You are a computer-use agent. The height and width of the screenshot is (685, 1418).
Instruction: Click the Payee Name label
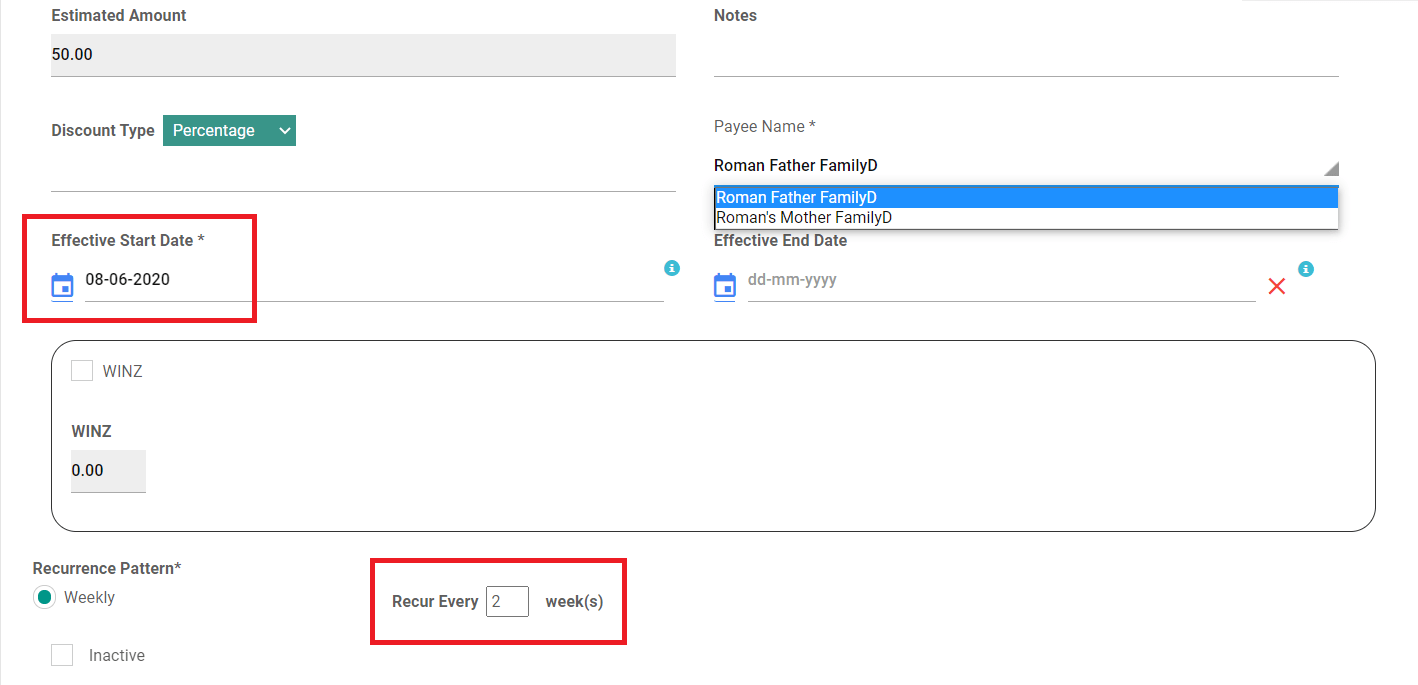coord(765,126)
